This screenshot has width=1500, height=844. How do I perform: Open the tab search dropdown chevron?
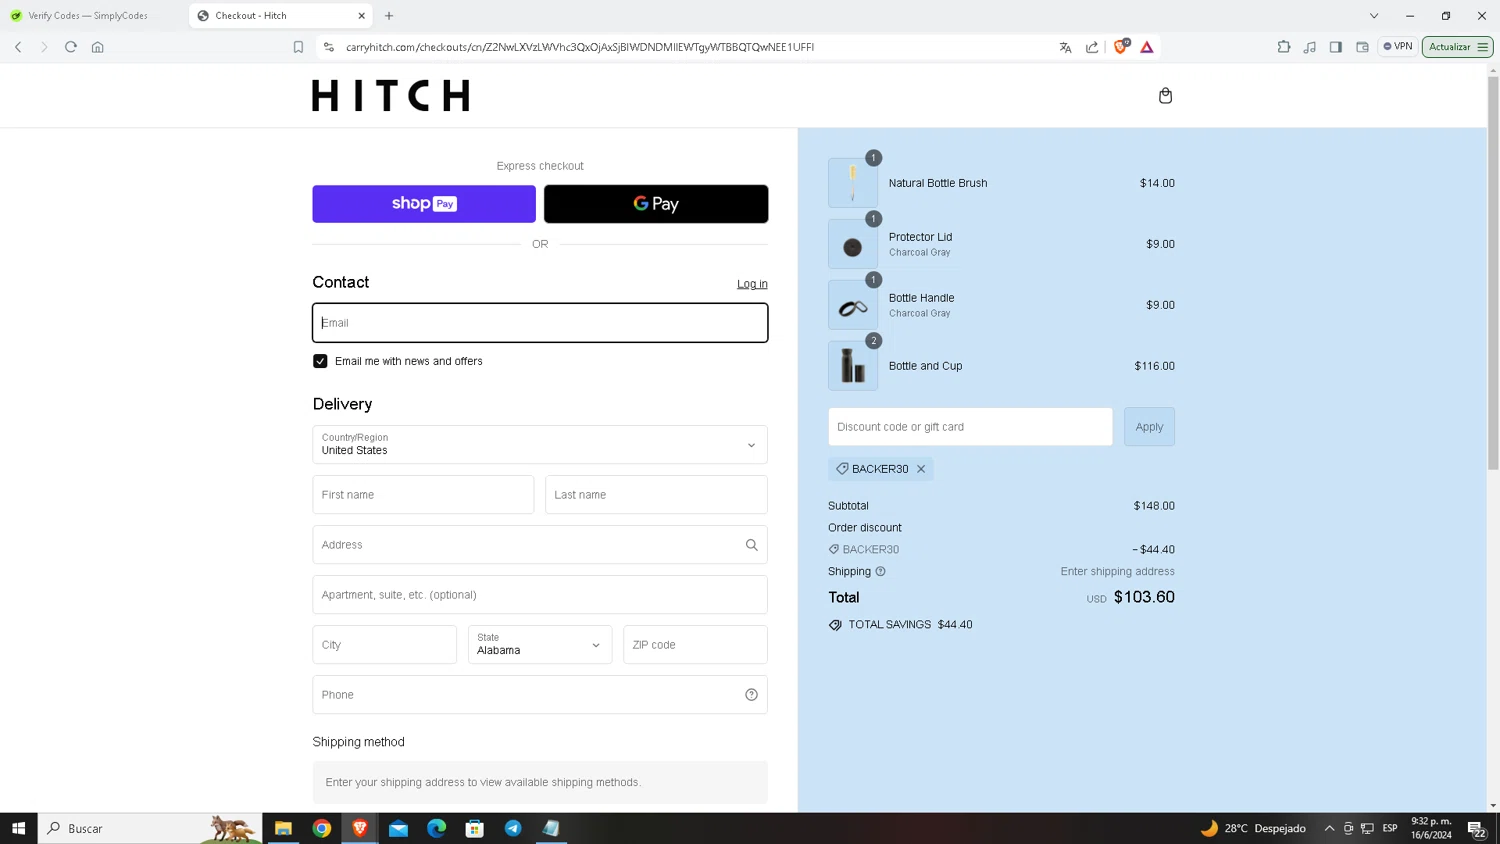coord(1374,16)
